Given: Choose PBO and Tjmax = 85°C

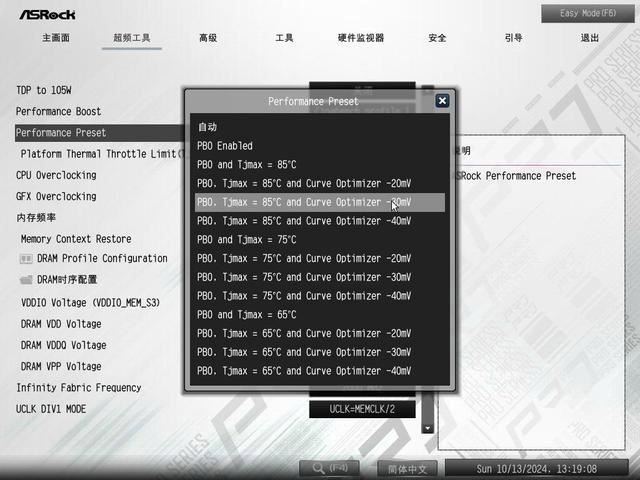Looking at the screenshot, I should point(320,164).
